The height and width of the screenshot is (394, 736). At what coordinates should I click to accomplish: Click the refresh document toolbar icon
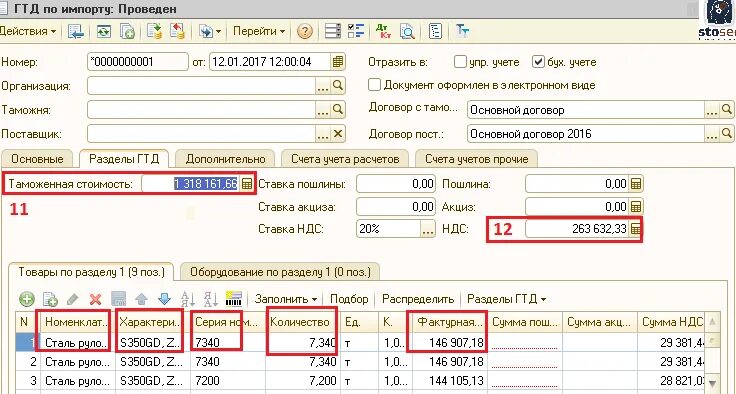[104, 31]
